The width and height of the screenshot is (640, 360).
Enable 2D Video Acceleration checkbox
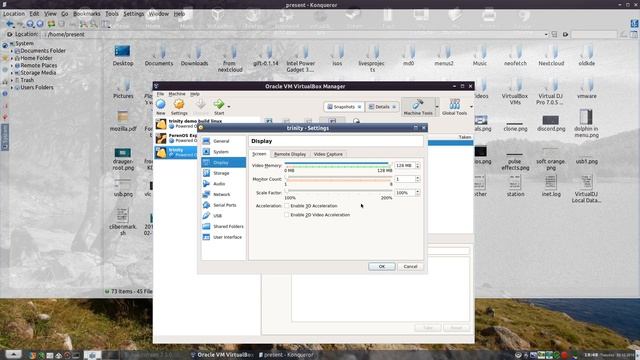point(287,215)
